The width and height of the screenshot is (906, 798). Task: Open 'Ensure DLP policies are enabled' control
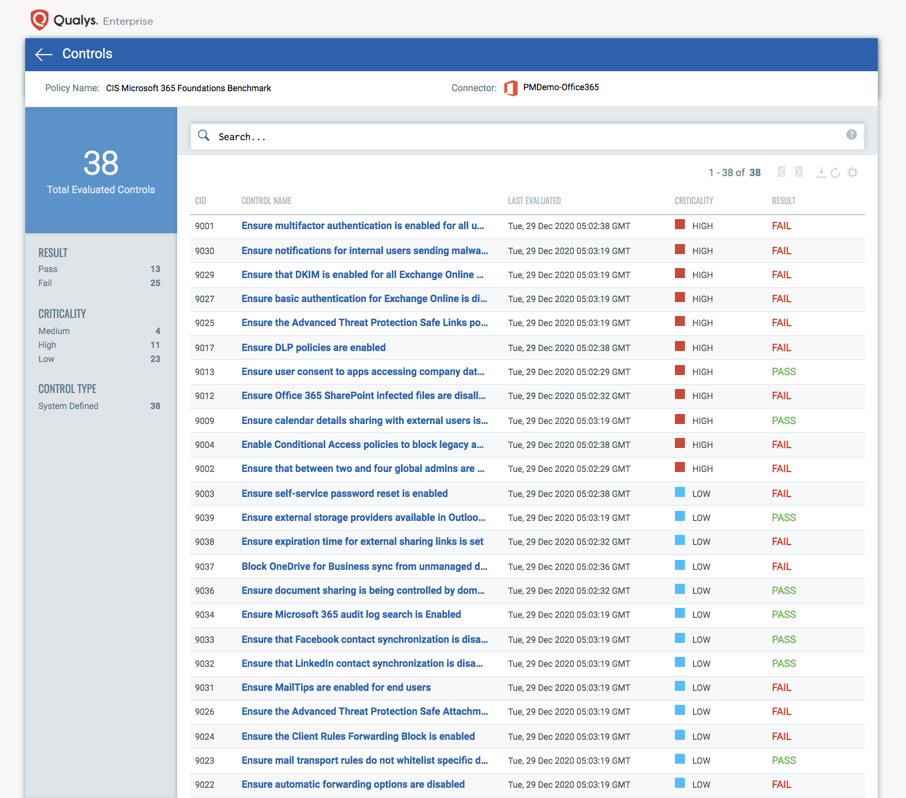(314, 348)
